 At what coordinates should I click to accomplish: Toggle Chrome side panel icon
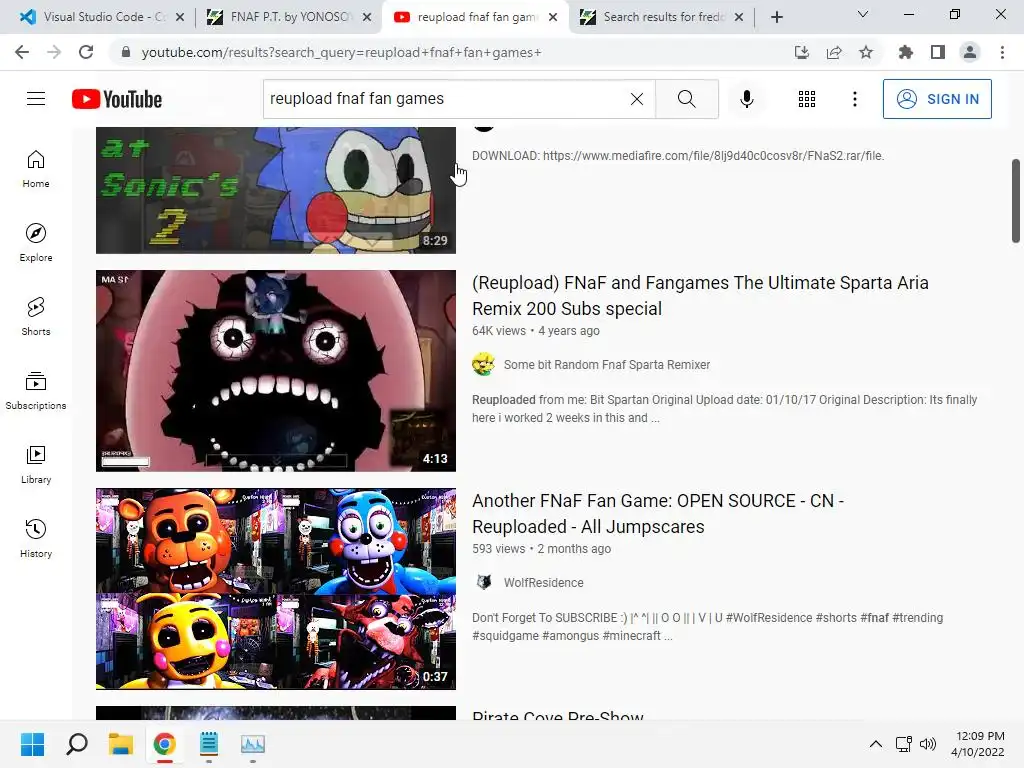[938, 52]
